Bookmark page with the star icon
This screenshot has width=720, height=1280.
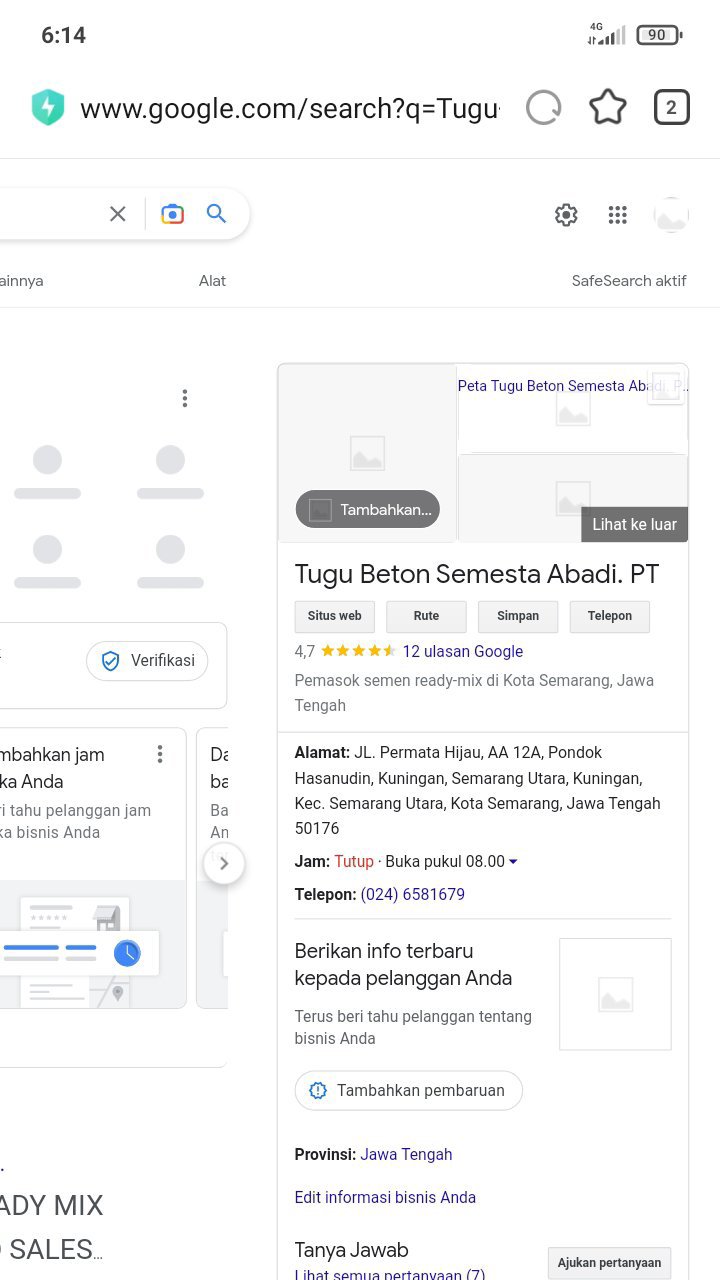[607, 108]
